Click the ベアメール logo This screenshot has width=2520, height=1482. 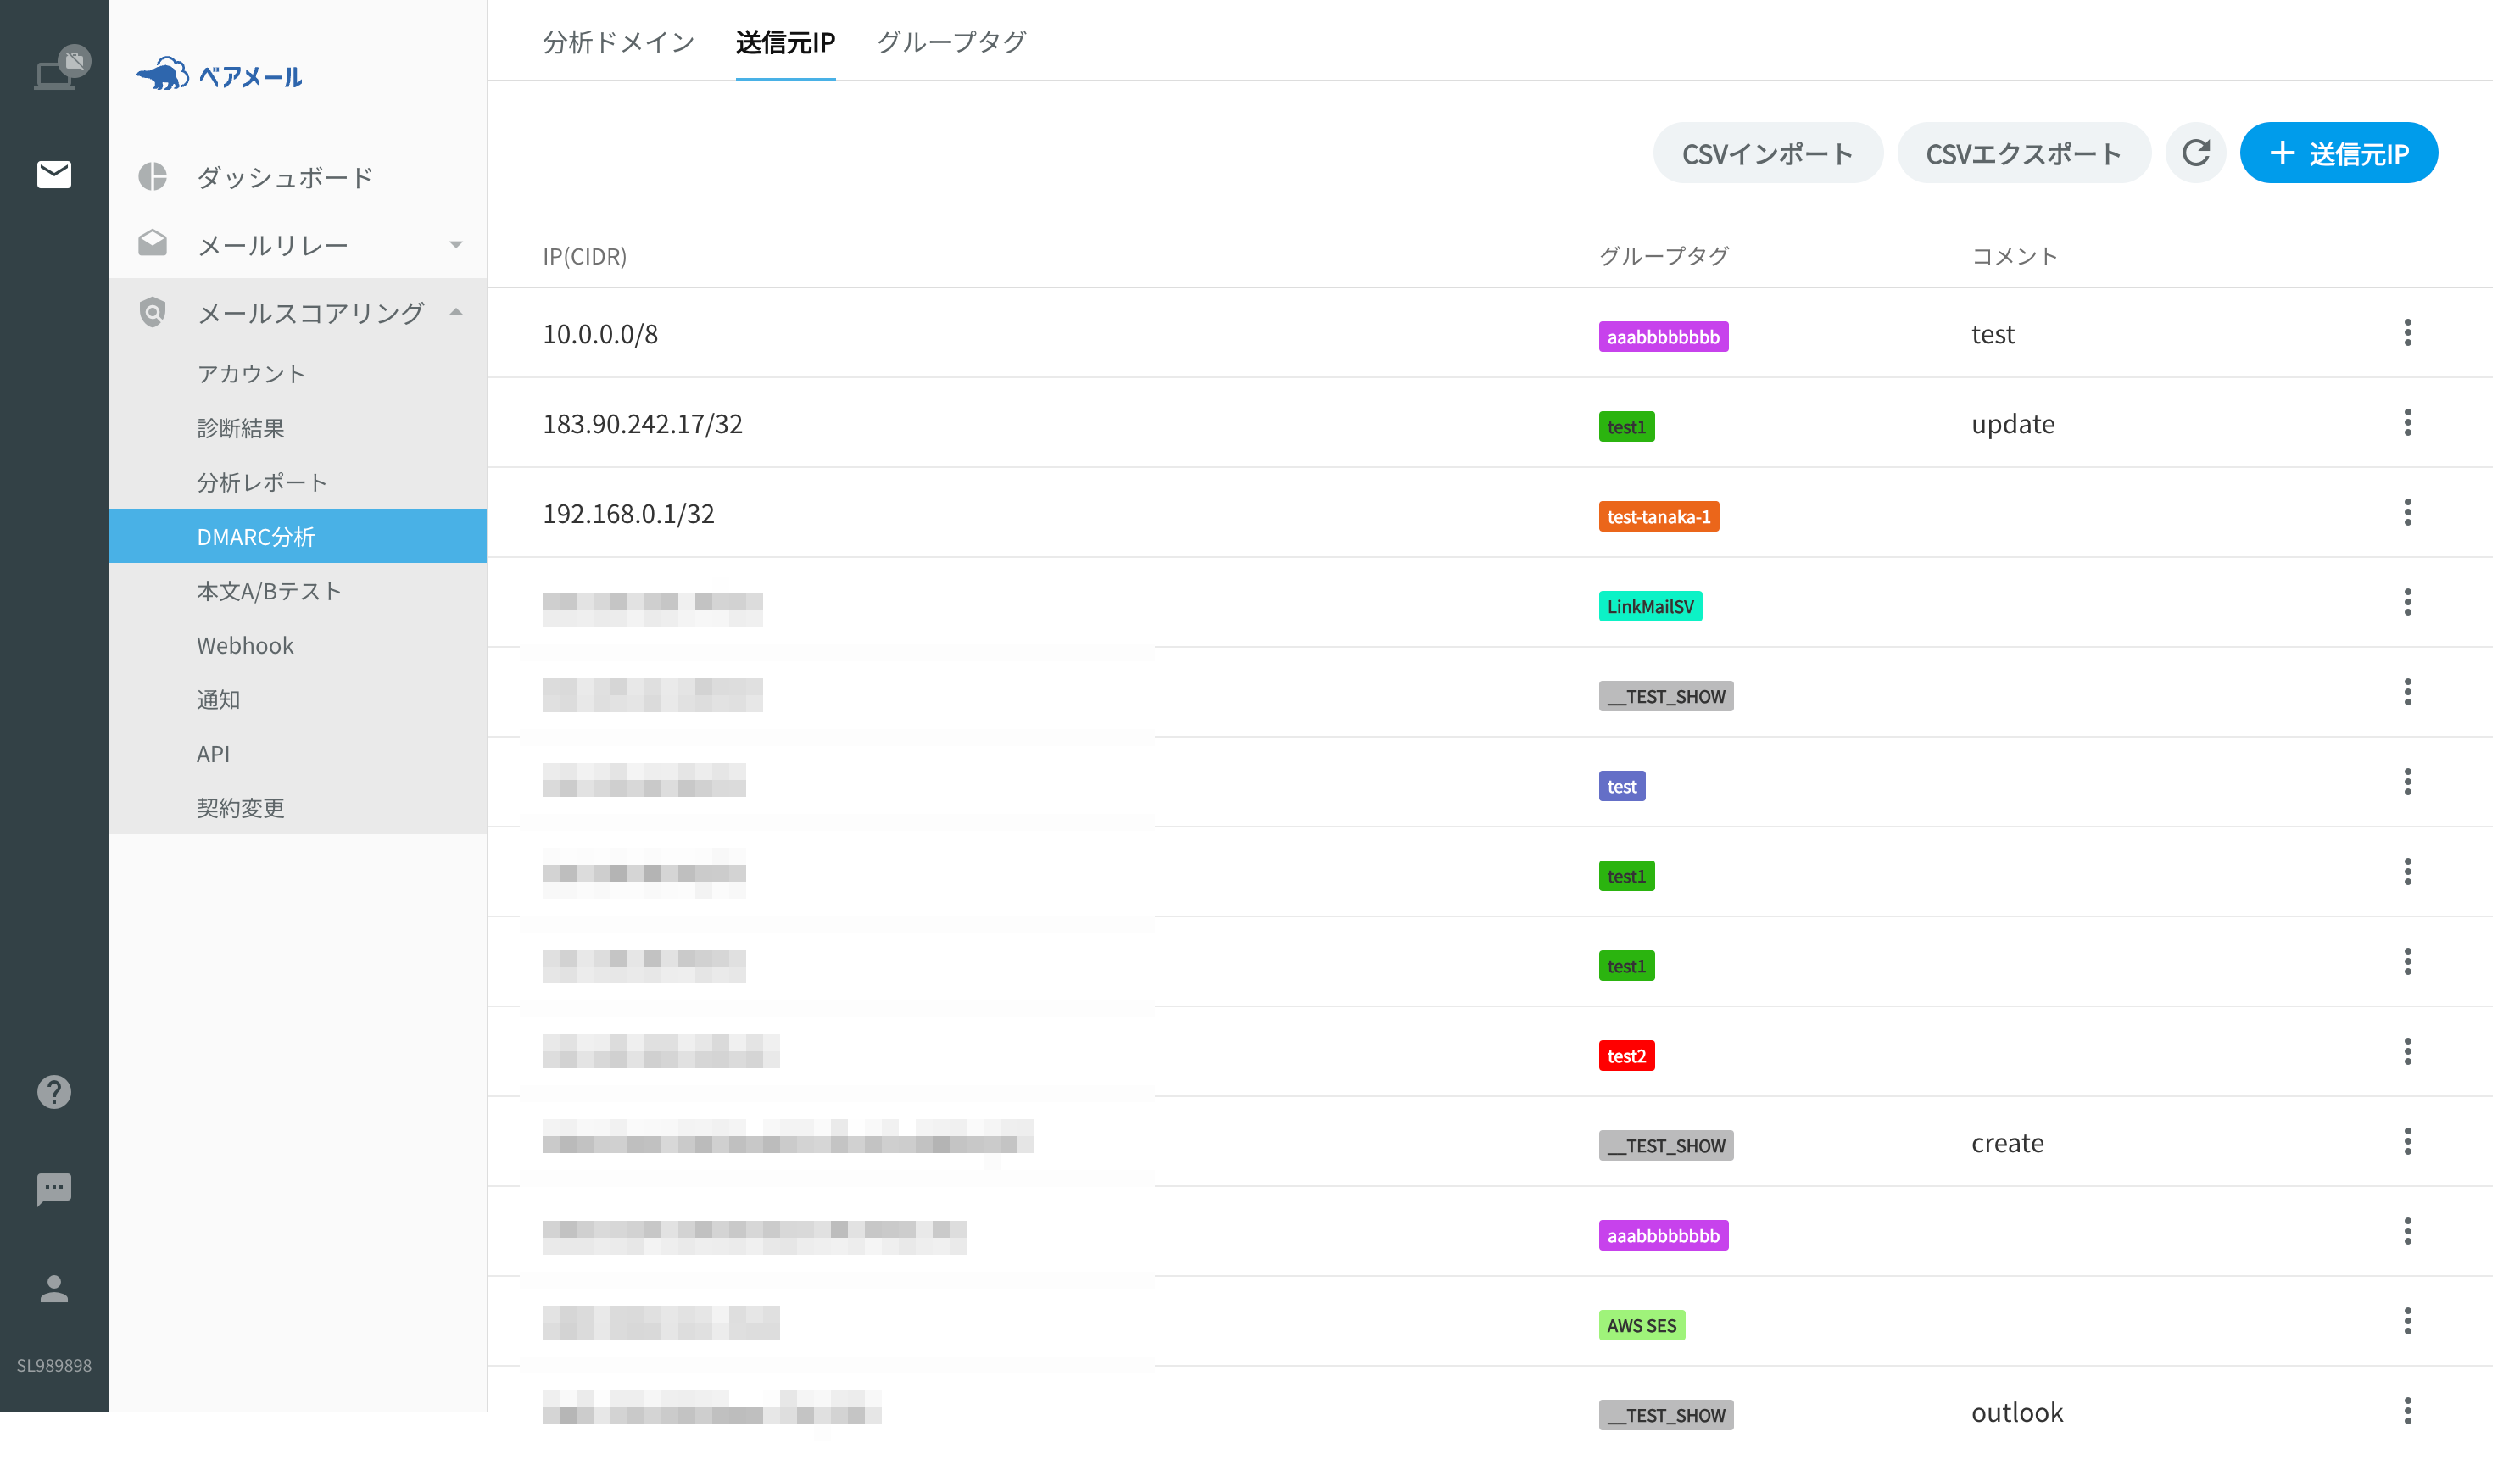(219, 75)
